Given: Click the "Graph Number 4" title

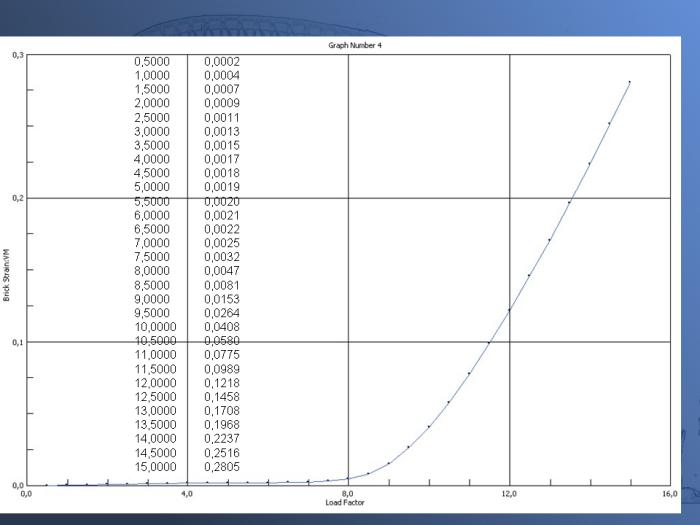Looking at the screenshot, I should tap(347, 45).
